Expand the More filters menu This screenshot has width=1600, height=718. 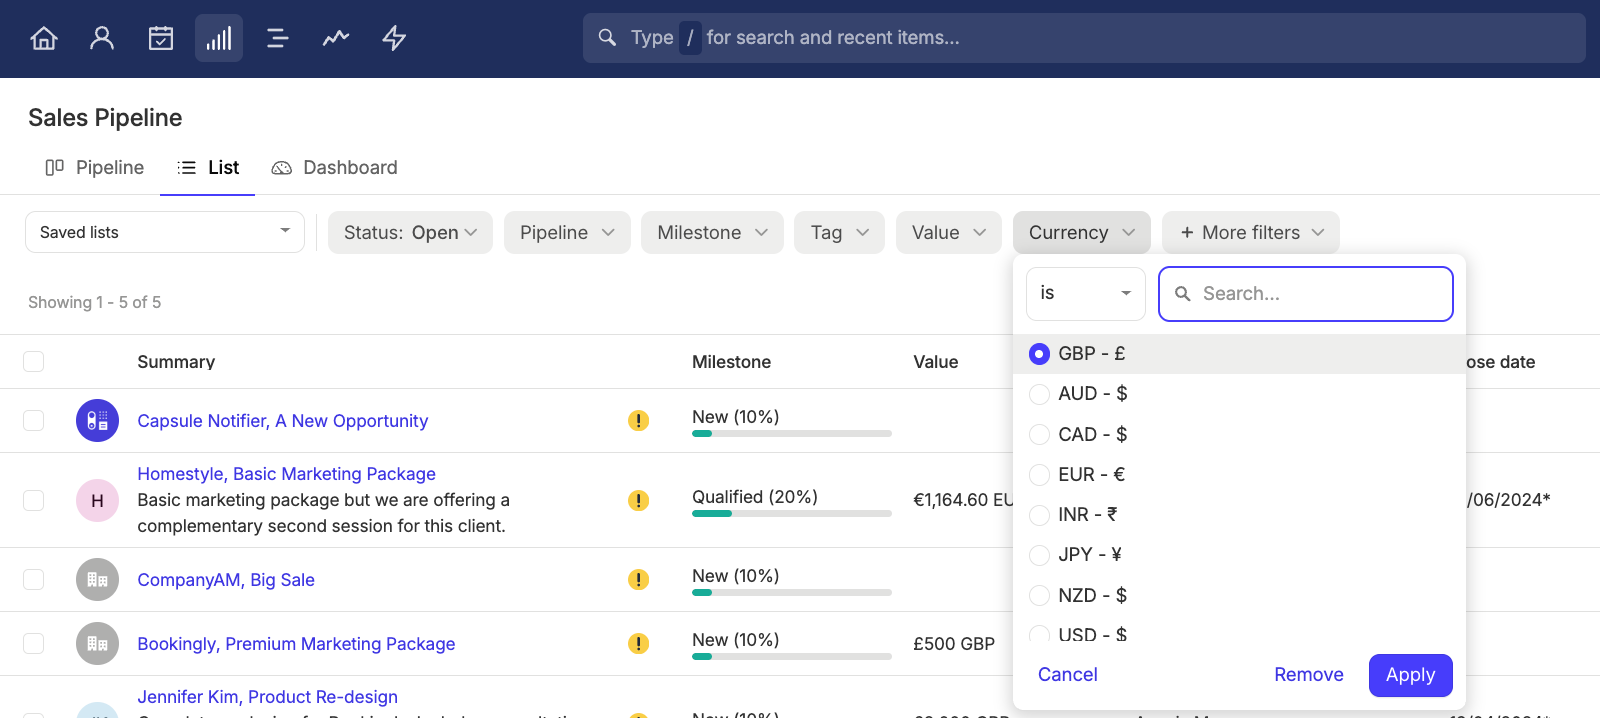click(1251, 232)
